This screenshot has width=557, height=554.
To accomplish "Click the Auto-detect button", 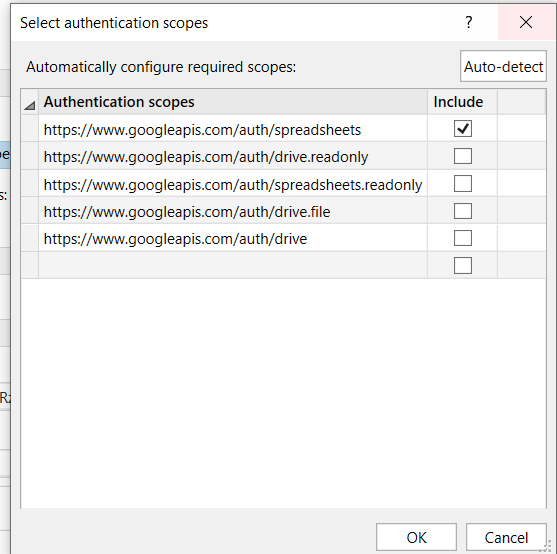I will coord(503,66).
